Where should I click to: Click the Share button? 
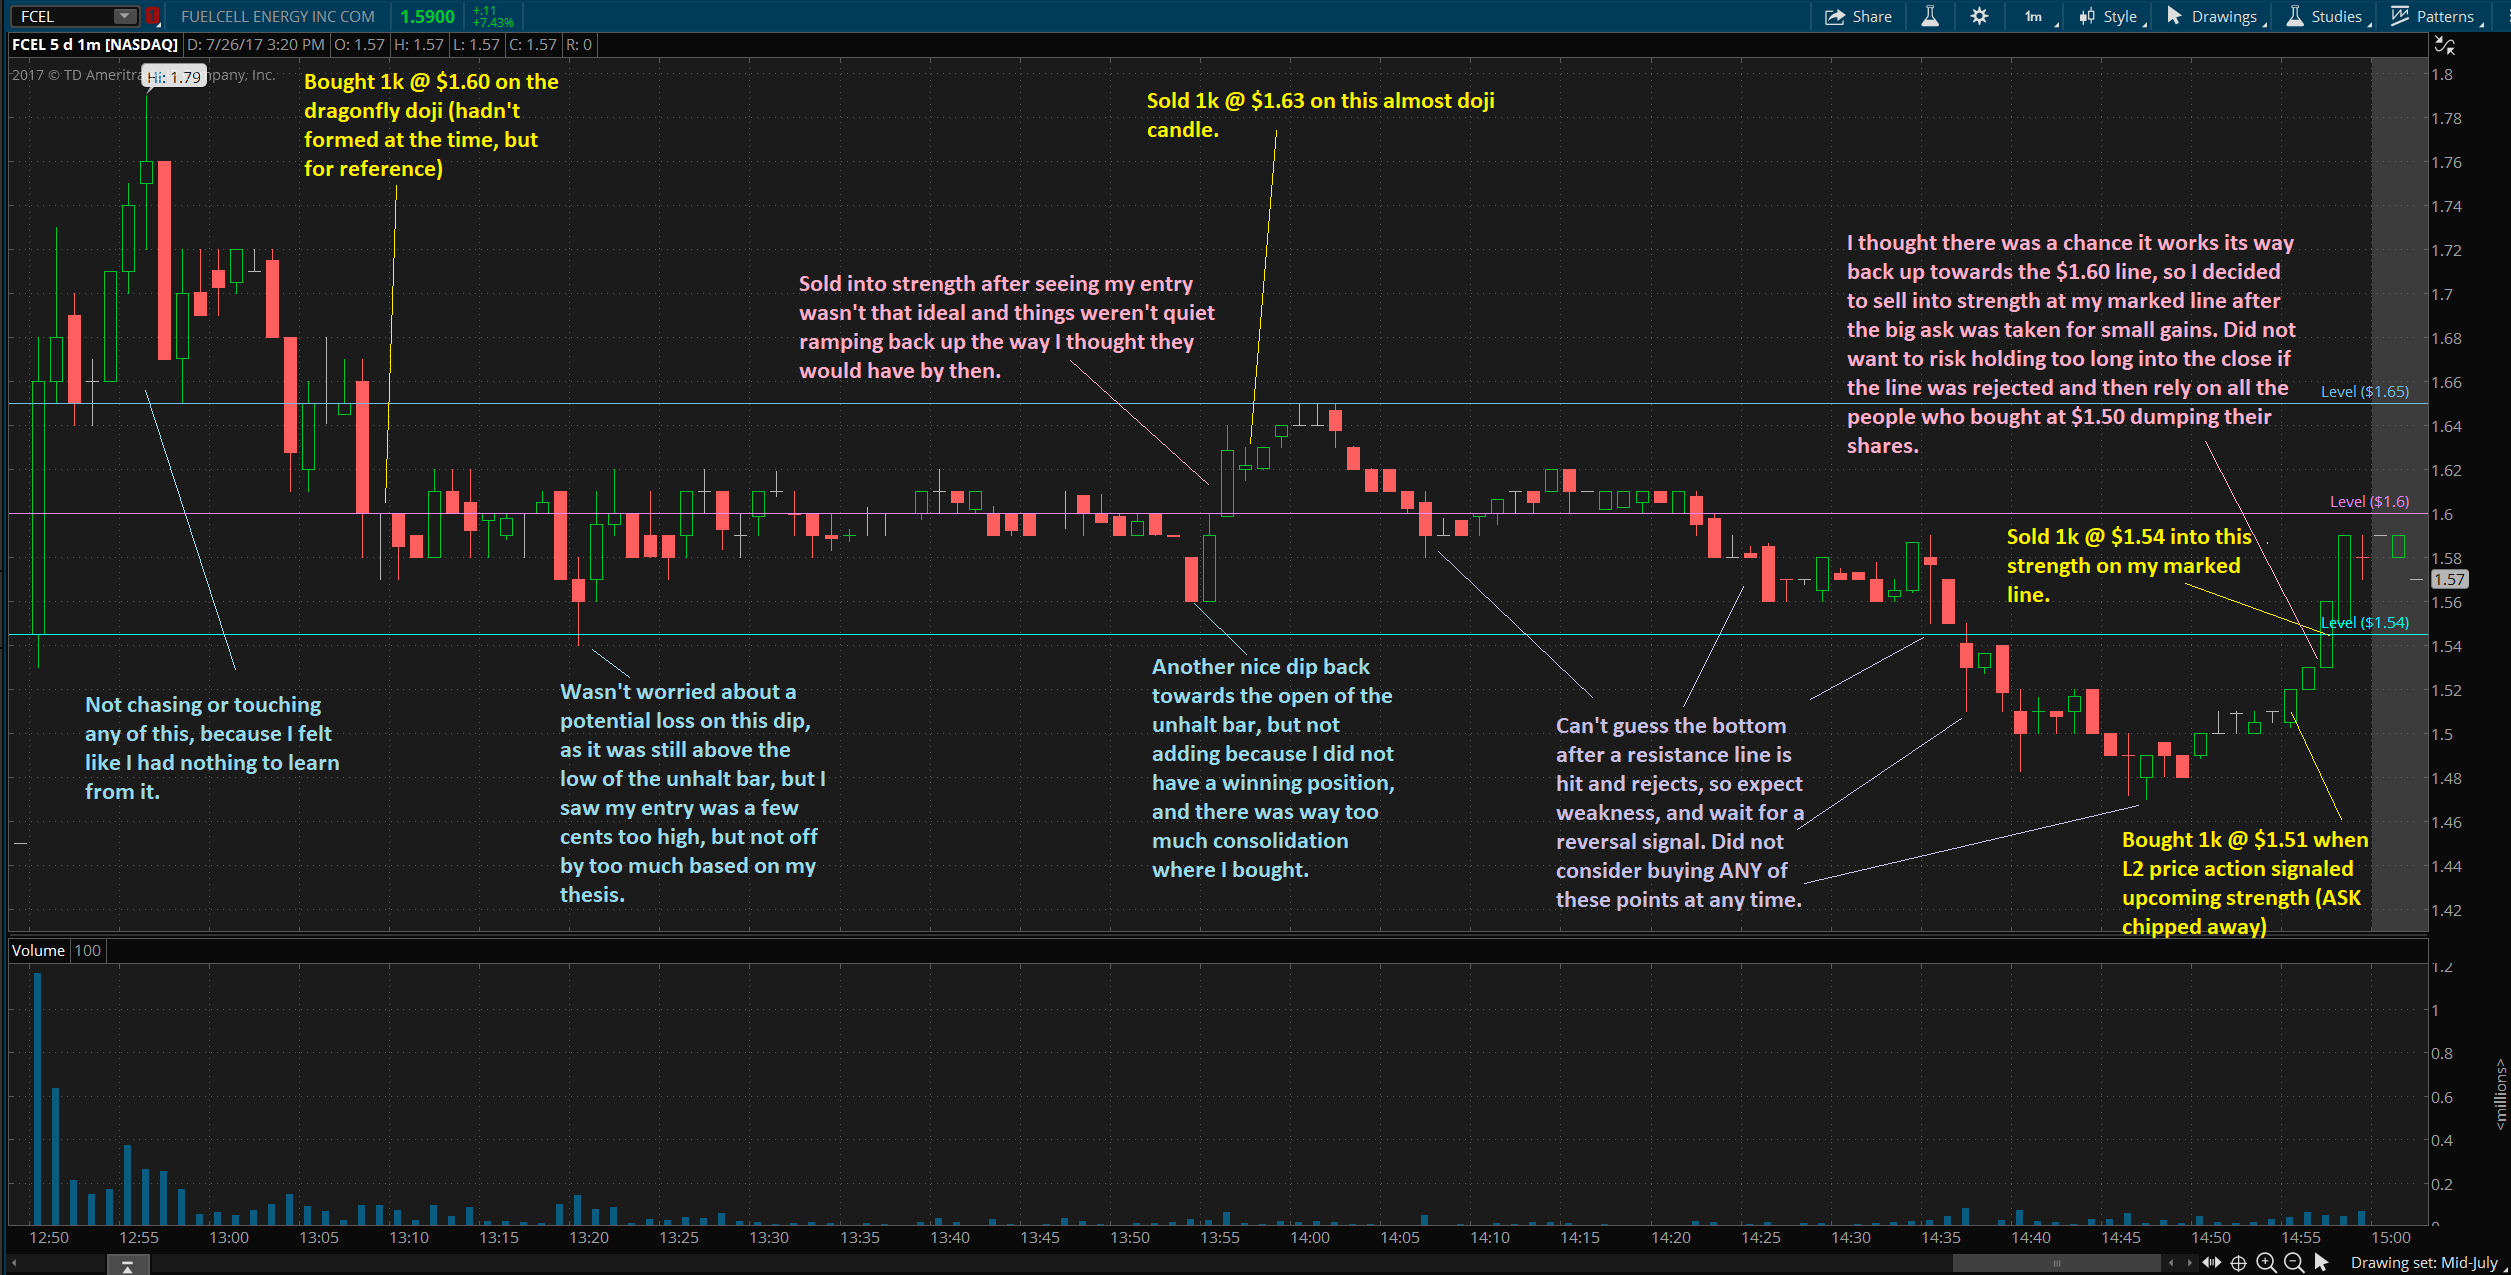pos(1858,16)
